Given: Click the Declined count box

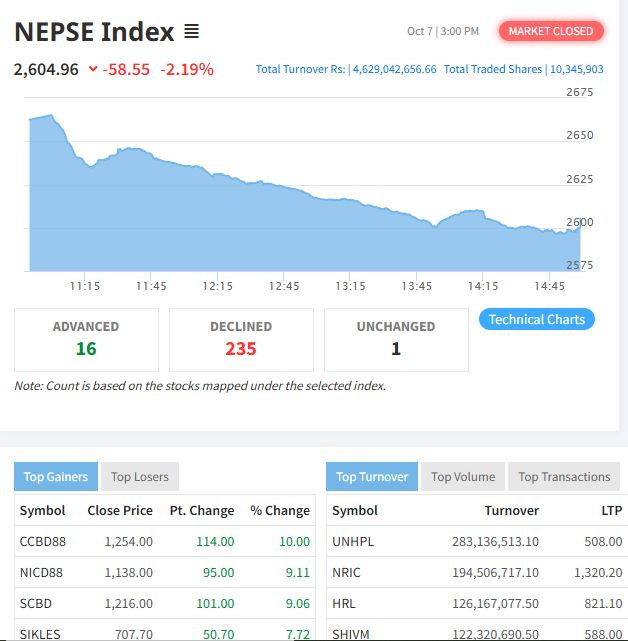Looking at the screenshot, I should click(x=241, y=339).
